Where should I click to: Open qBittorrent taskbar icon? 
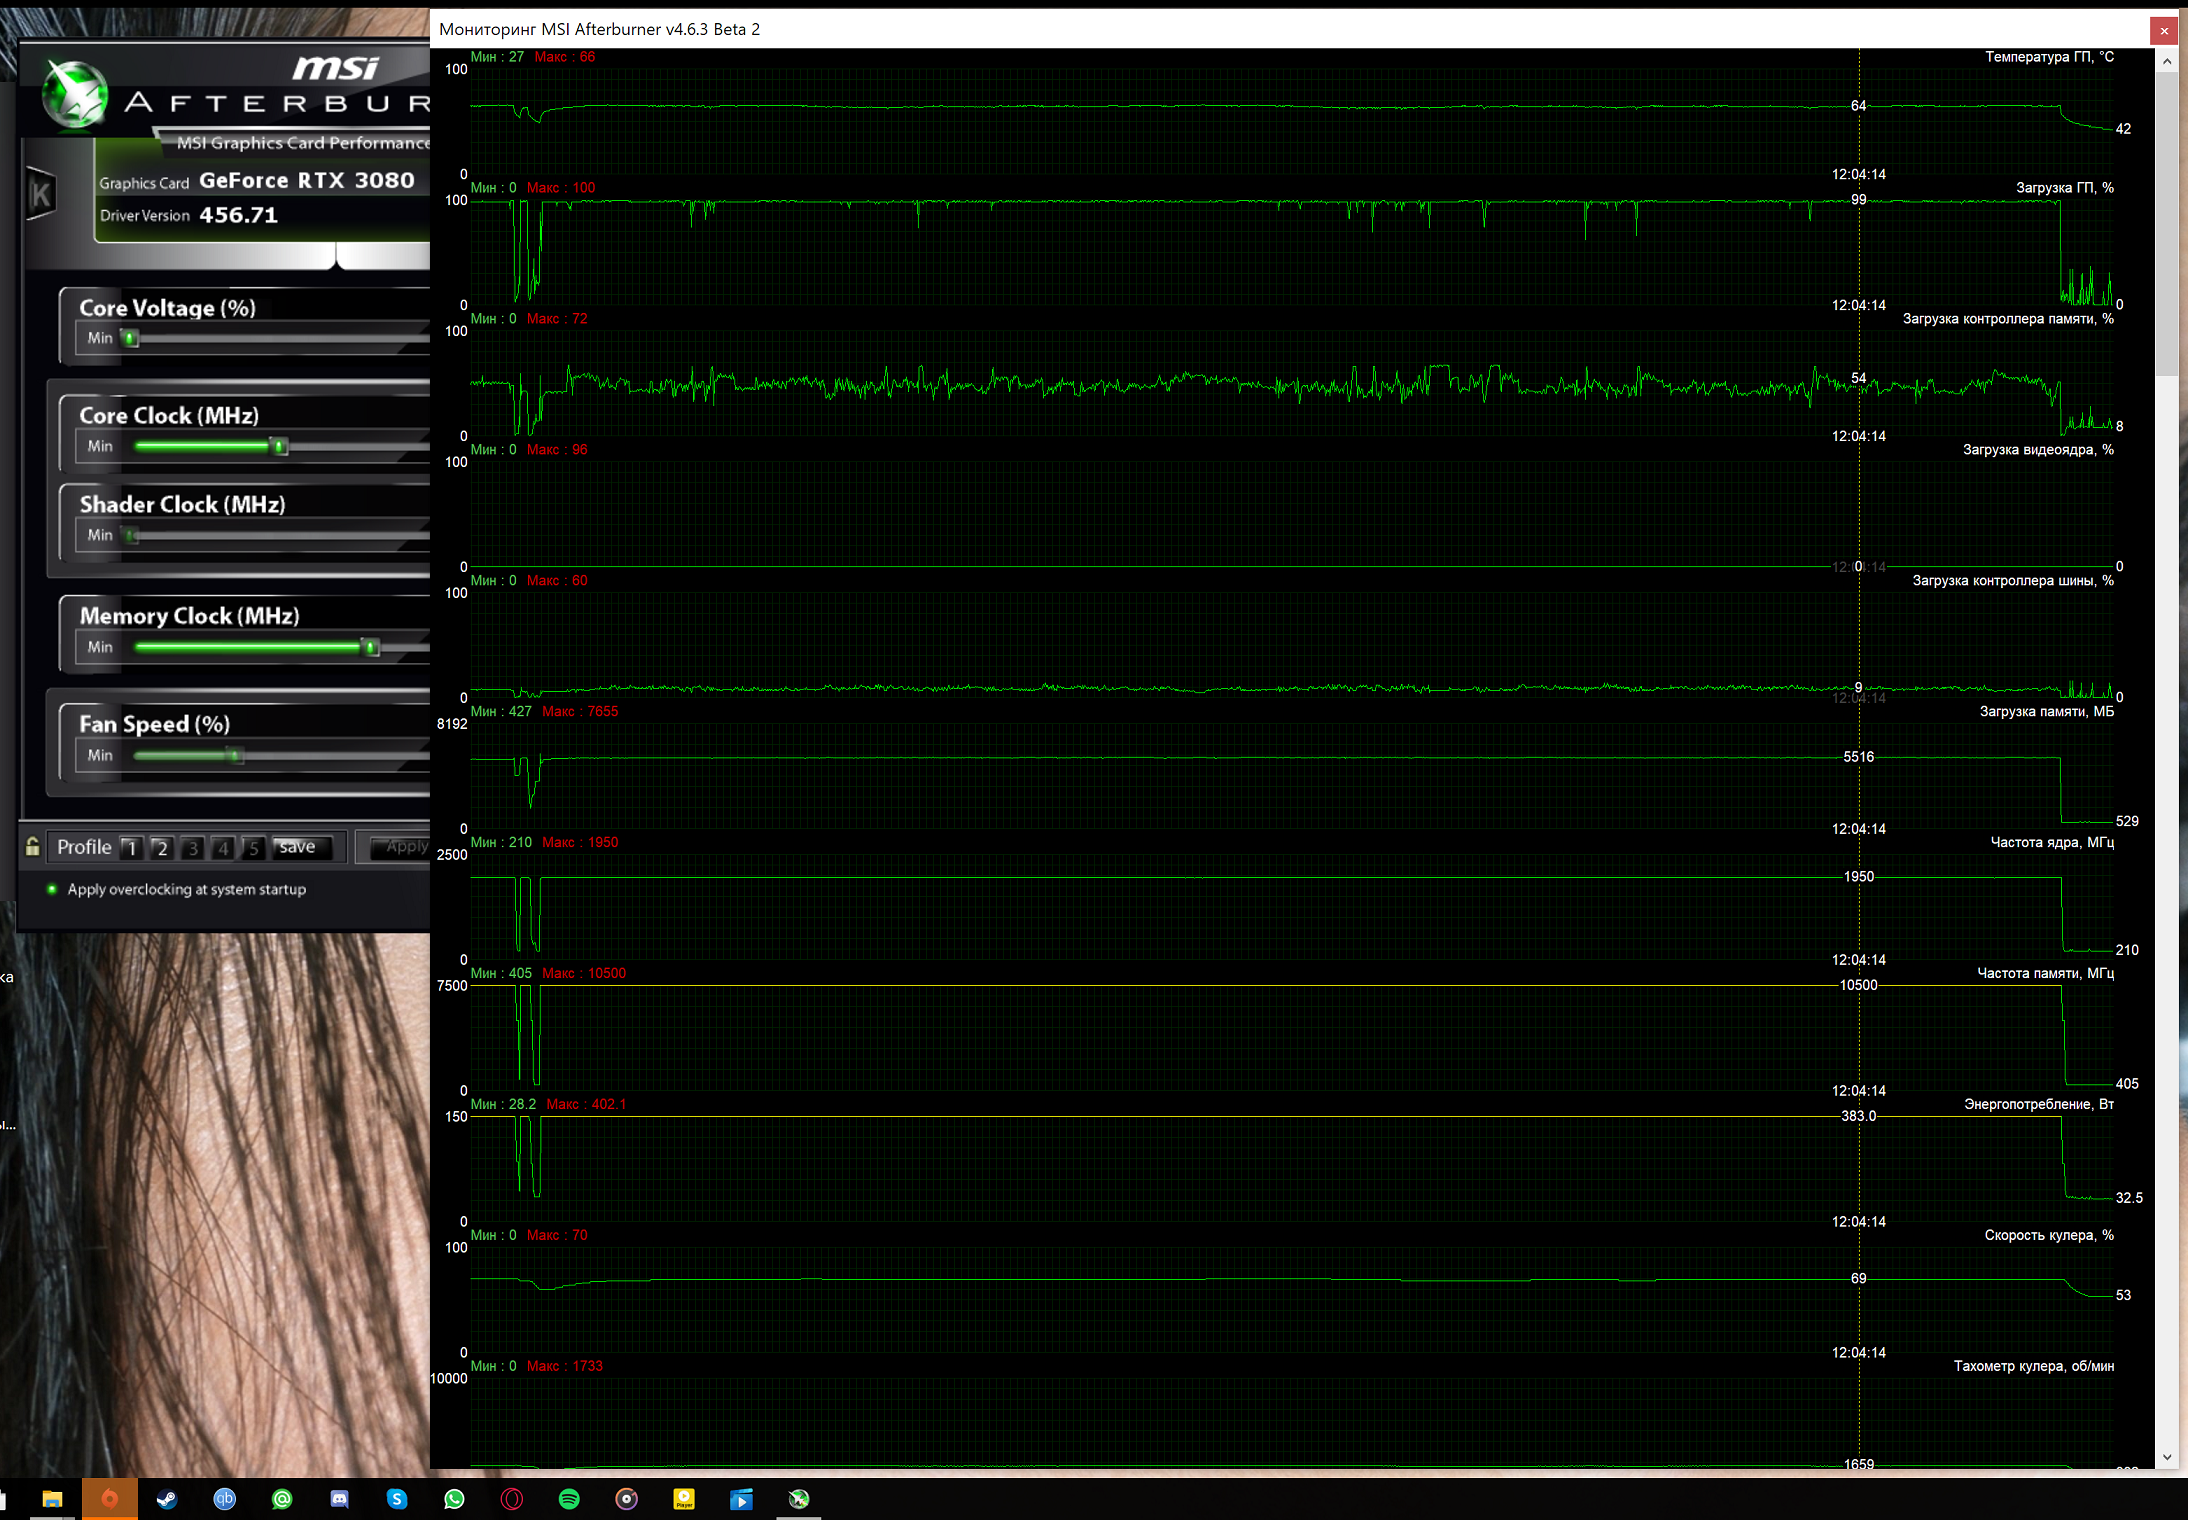[x=224, y=1499]
